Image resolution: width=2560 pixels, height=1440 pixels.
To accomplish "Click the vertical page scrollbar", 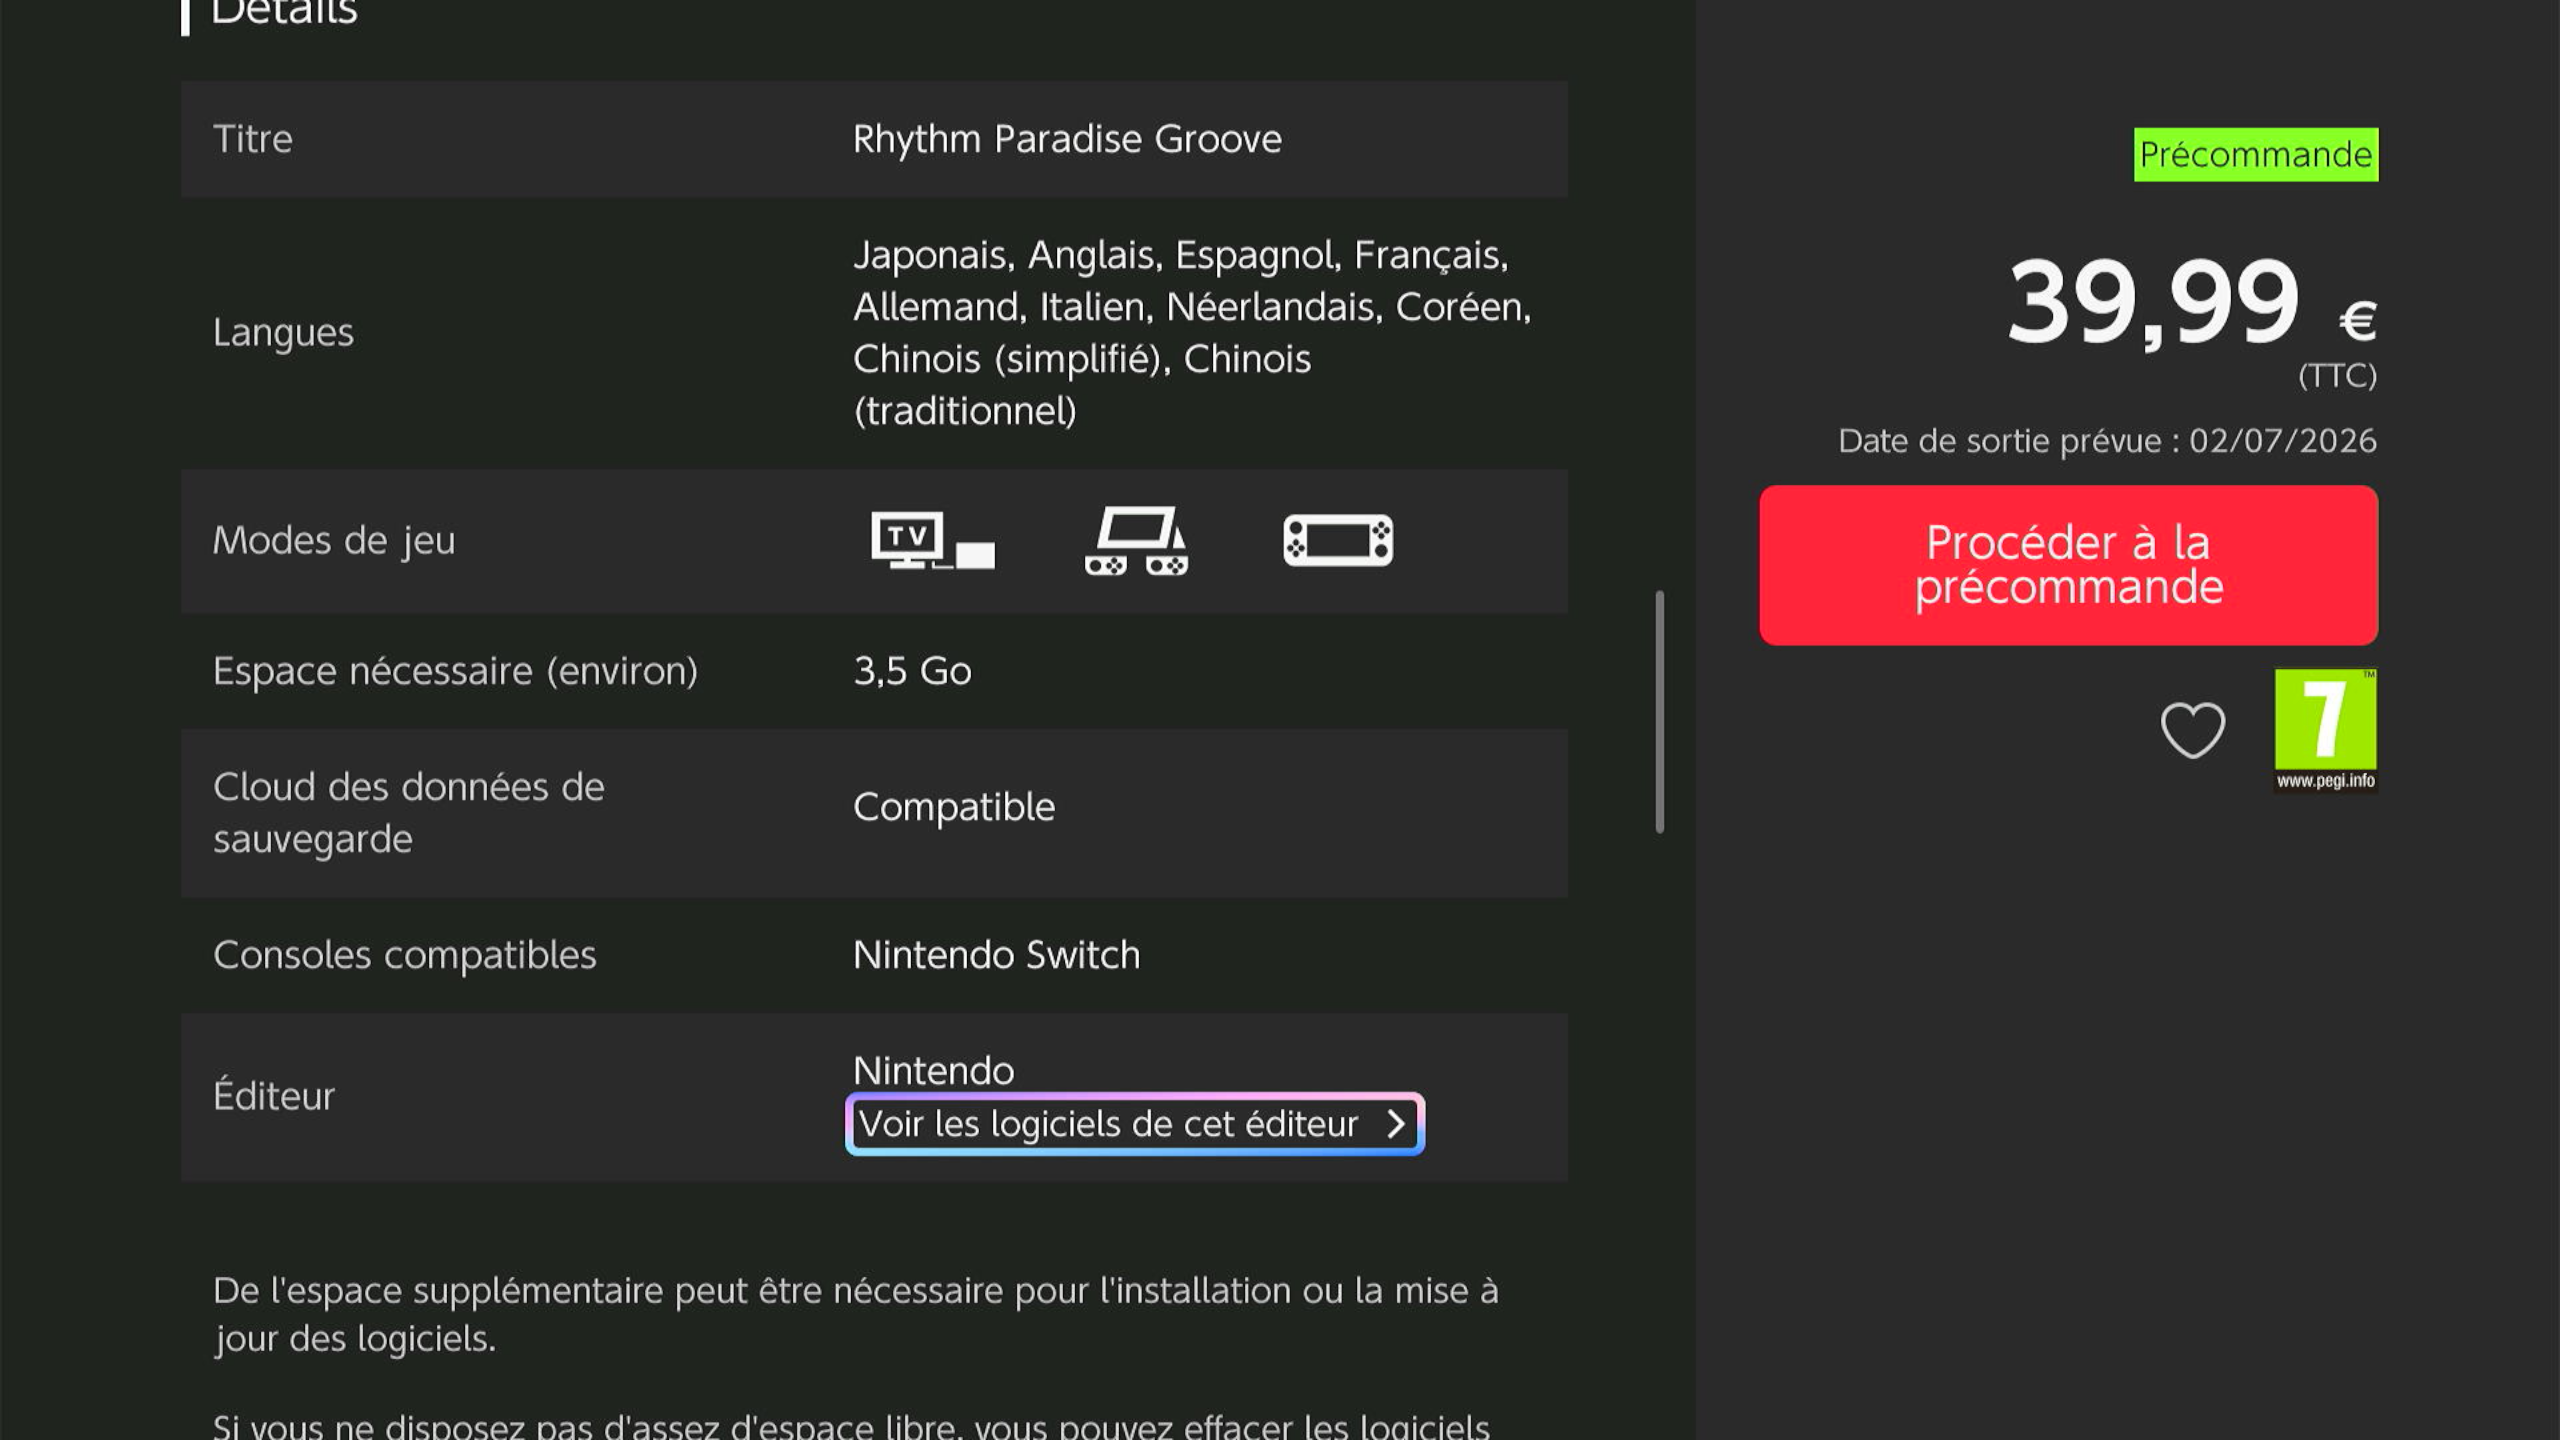I will tap(1660, 712).
